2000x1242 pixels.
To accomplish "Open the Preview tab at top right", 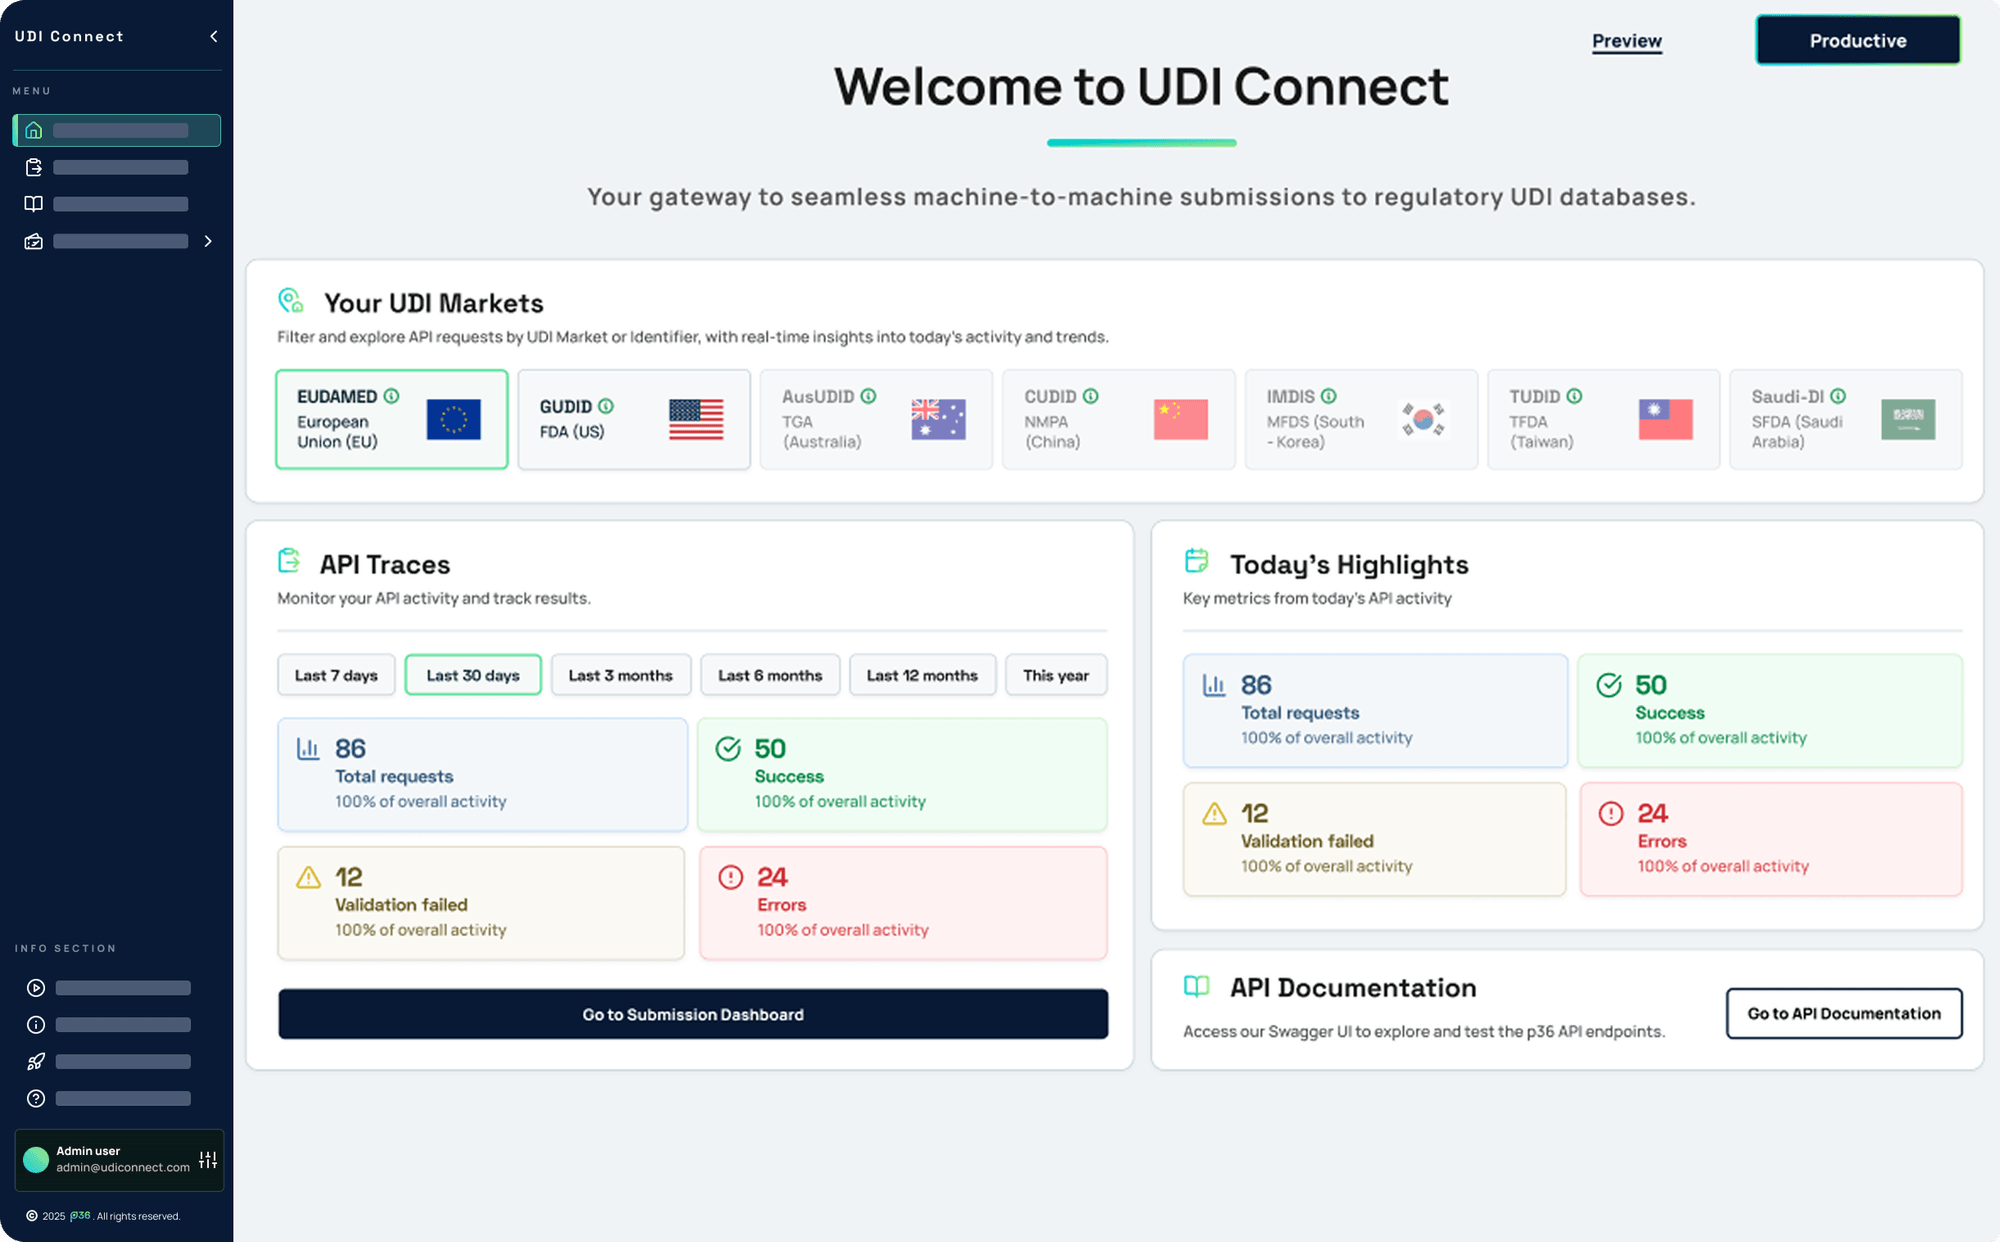I will [x=1627, y=41].
